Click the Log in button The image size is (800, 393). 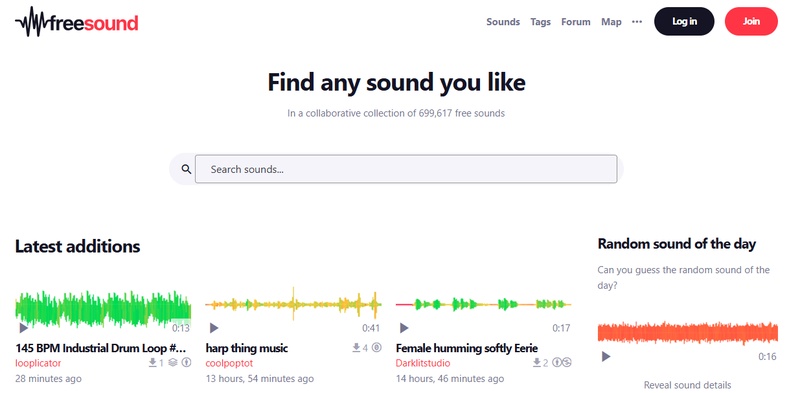click(x=684, y=21)
